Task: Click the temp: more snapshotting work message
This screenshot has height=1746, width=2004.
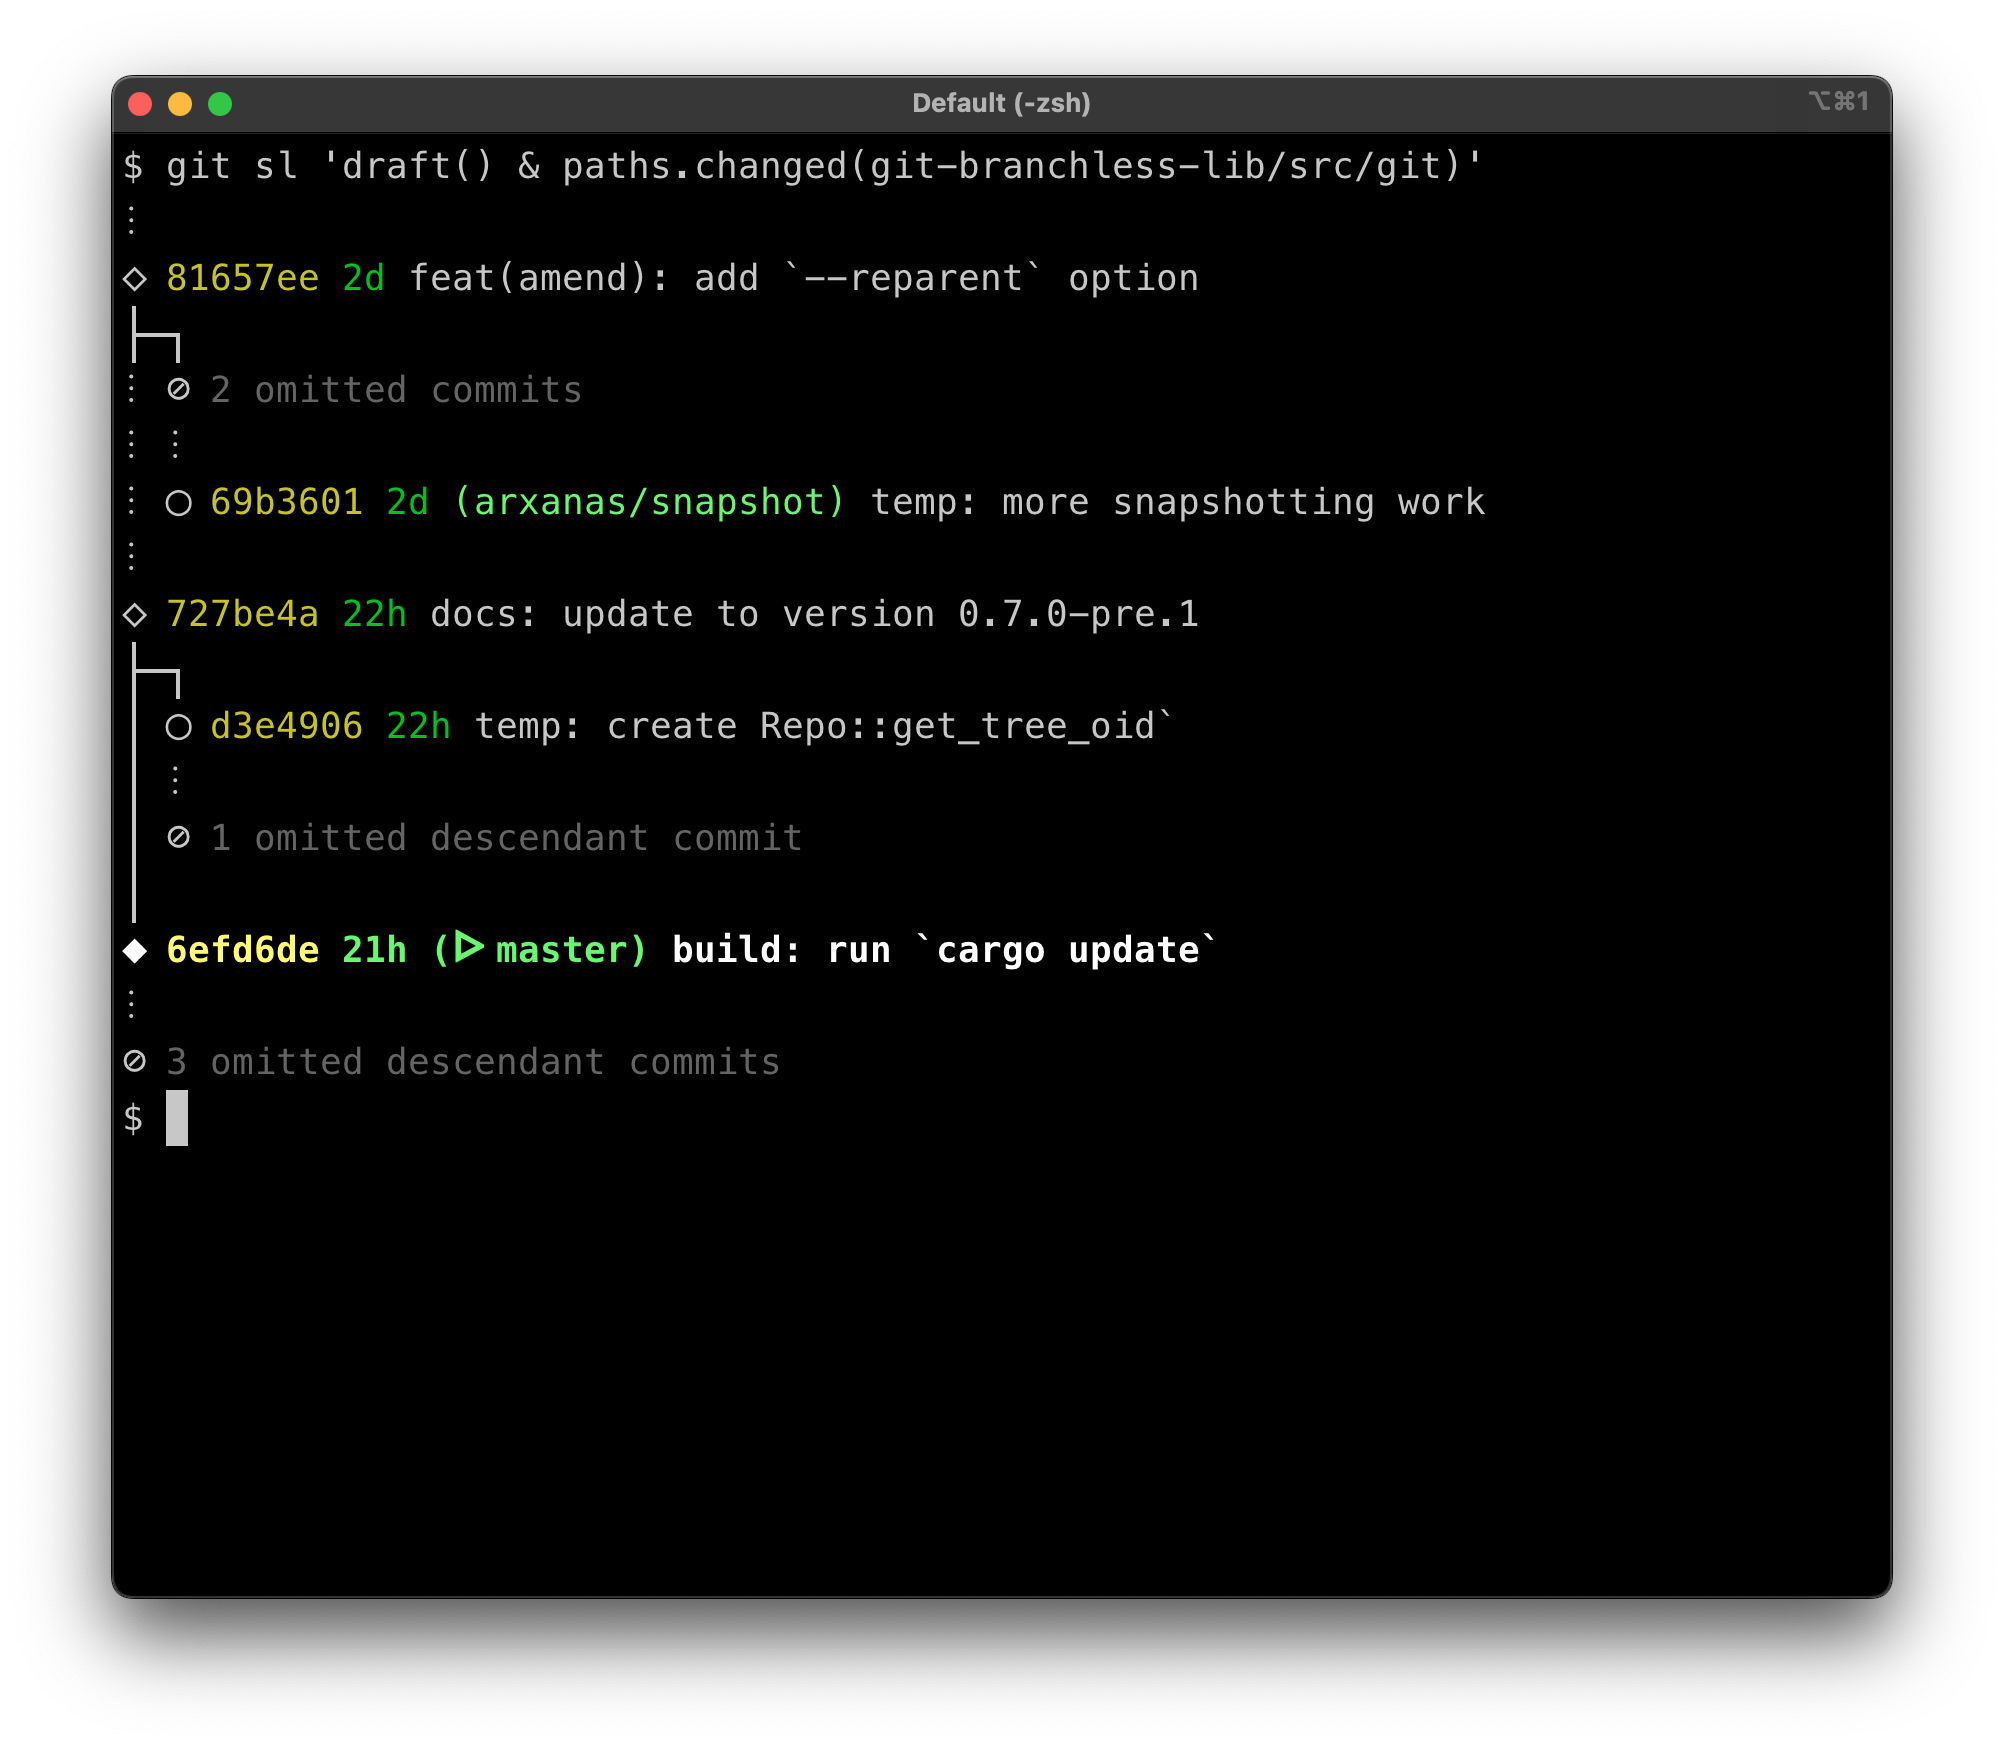Action: 1178,502
